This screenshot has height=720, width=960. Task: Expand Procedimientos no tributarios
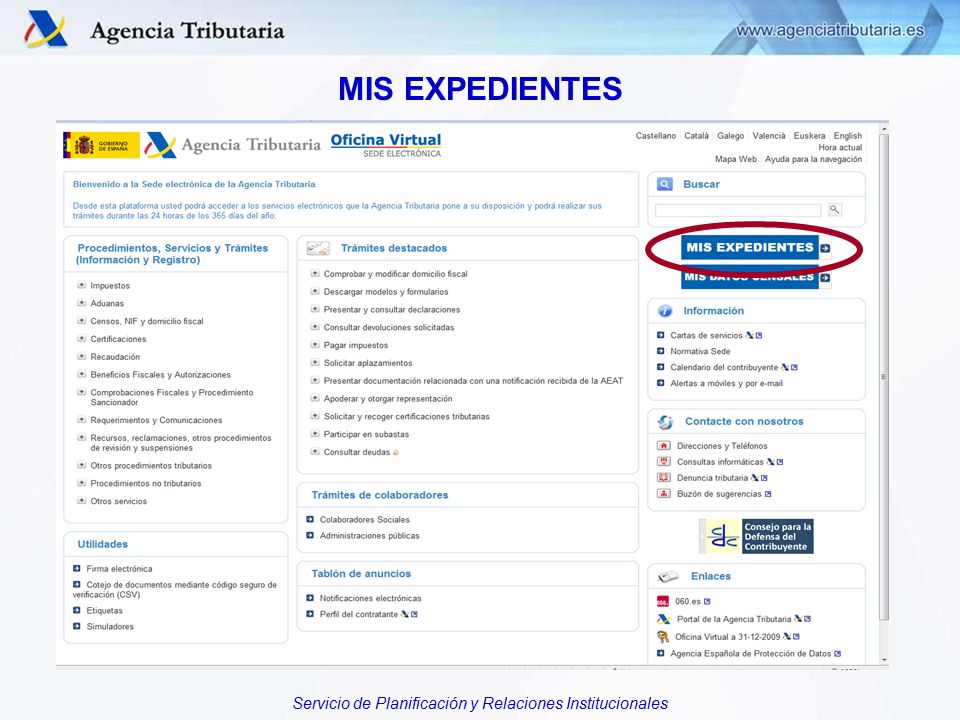[81, 482]
